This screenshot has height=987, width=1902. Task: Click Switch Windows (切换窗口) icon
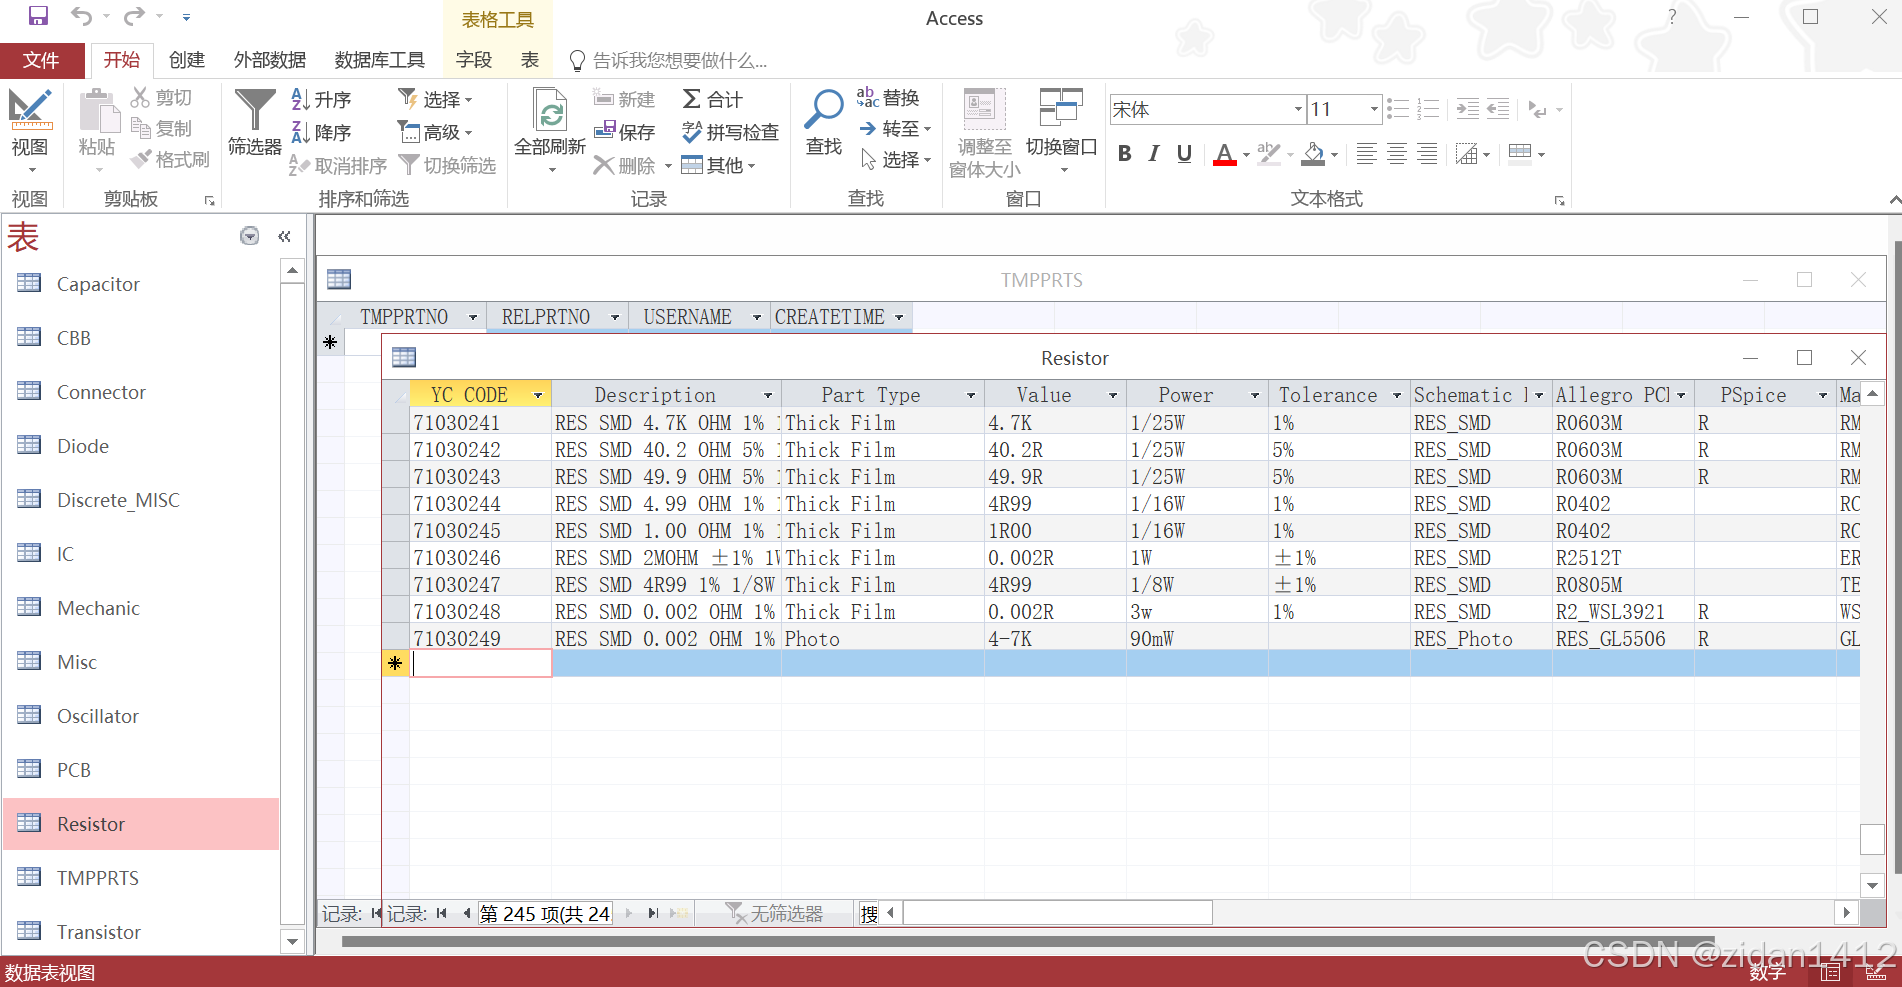1061,108
